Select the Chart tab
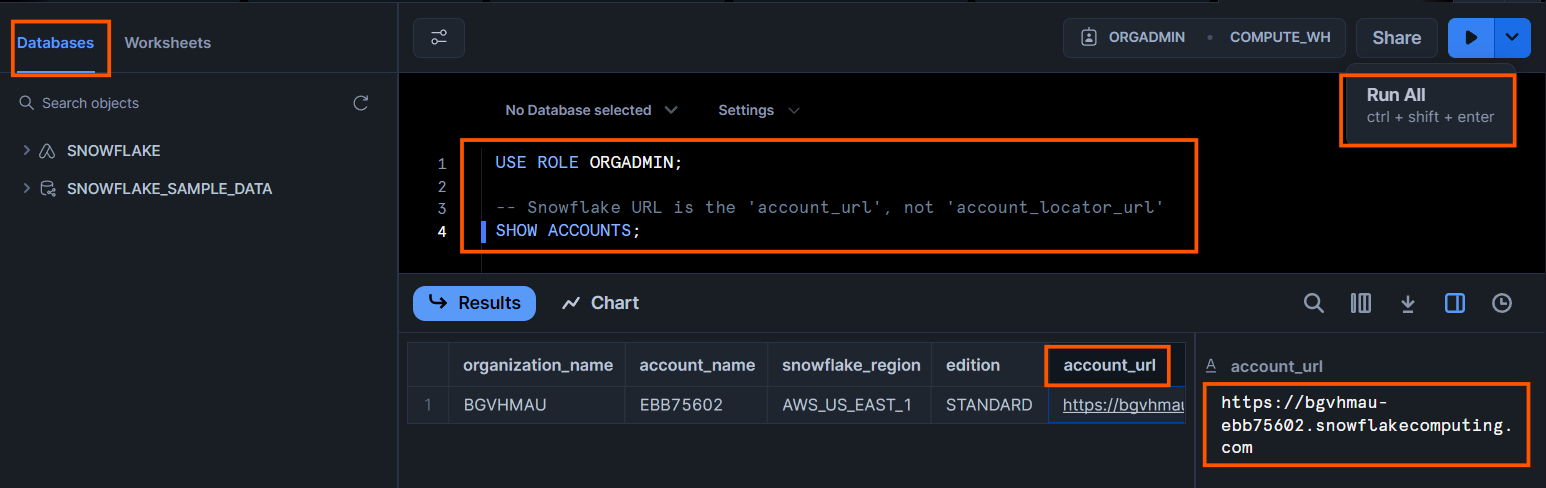This screenshot has width=1546, height=488. (600, 303)
